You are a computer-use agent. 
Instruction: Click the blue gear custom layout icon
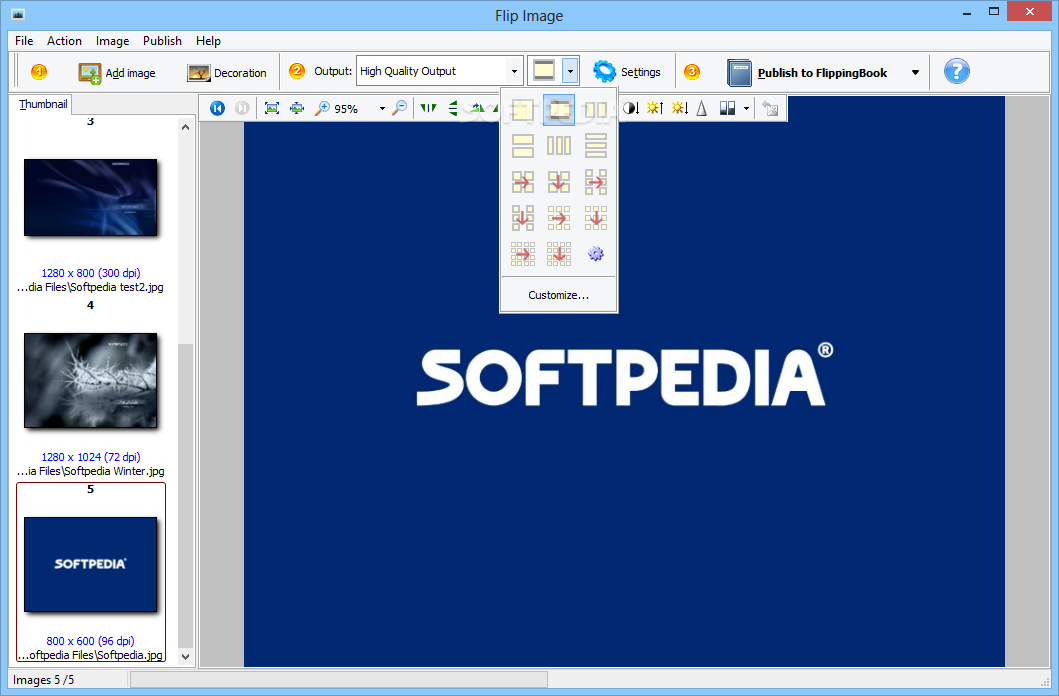(x=595, y=255)
